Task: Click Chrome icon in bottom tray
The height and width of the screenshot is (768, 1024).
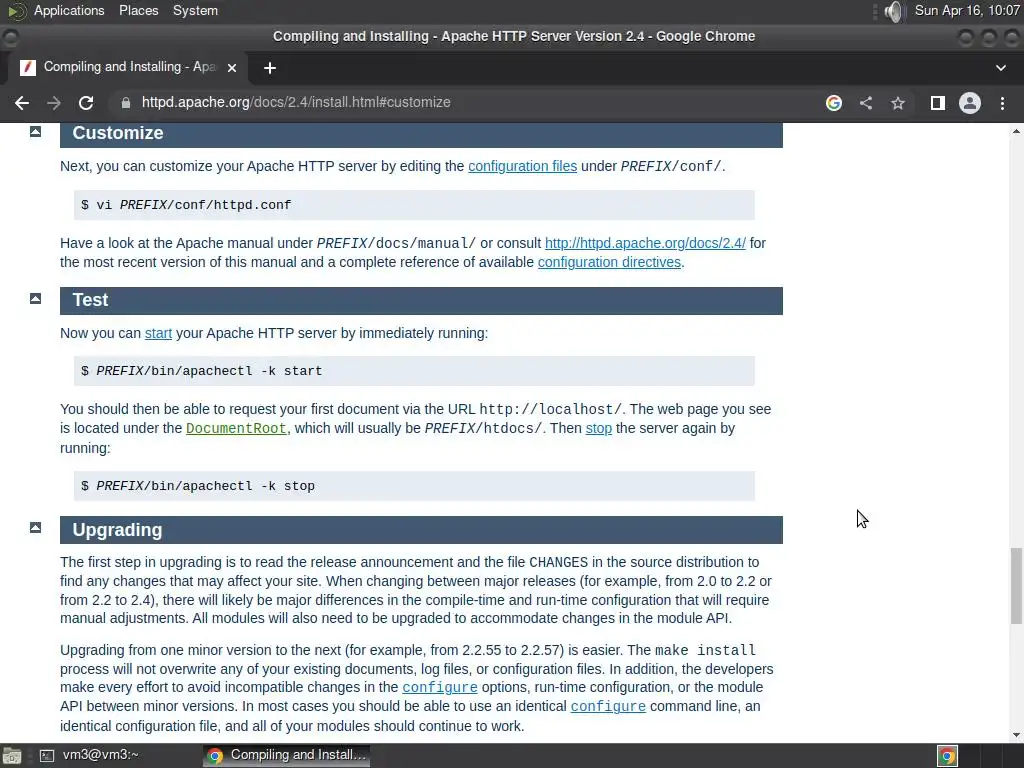Action: click(947, 756)
